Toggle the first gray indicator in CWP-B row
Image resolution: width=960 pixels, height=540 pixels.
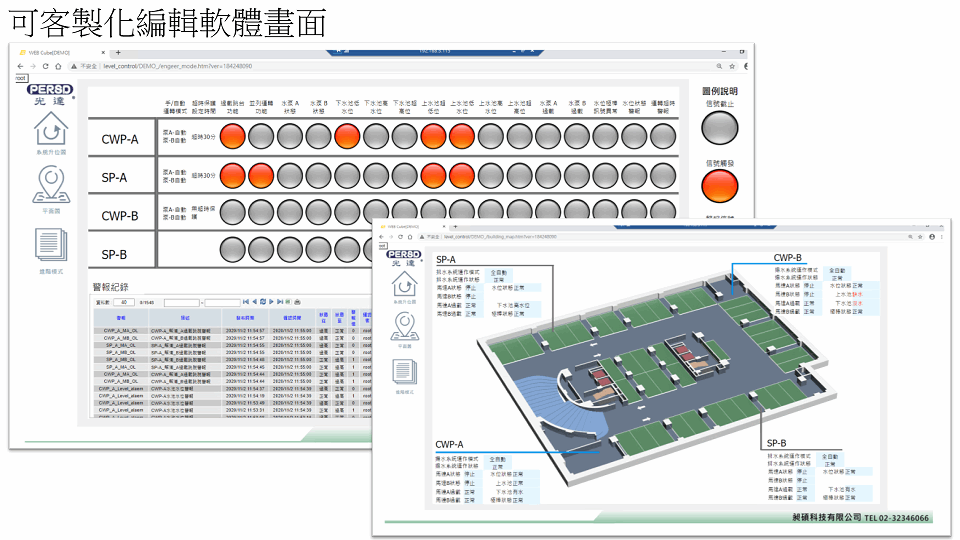232,212
